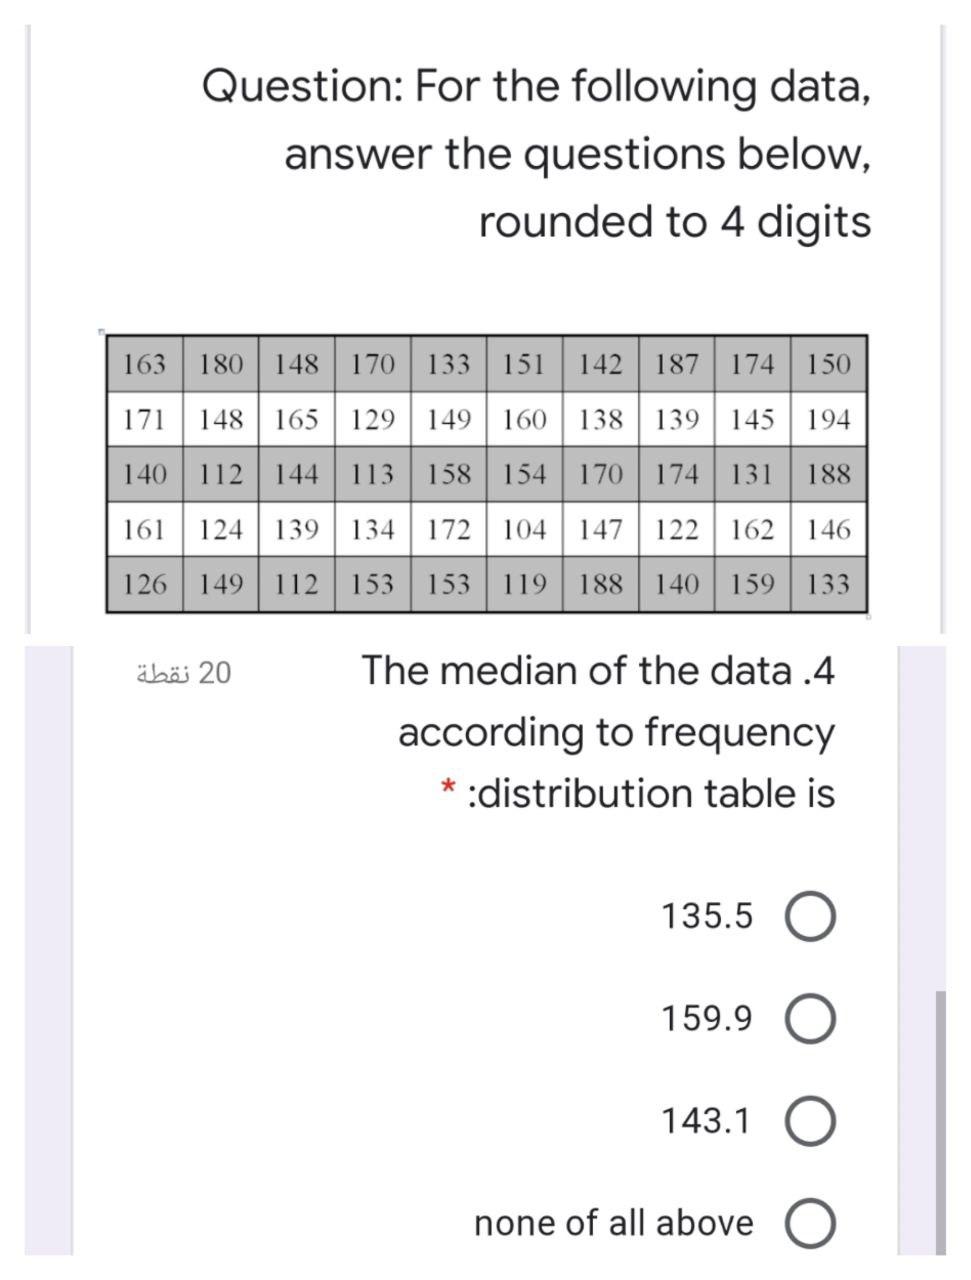
Task: Select the table cell containing 163
Action: pyautogui.click(x=146, y=363)
